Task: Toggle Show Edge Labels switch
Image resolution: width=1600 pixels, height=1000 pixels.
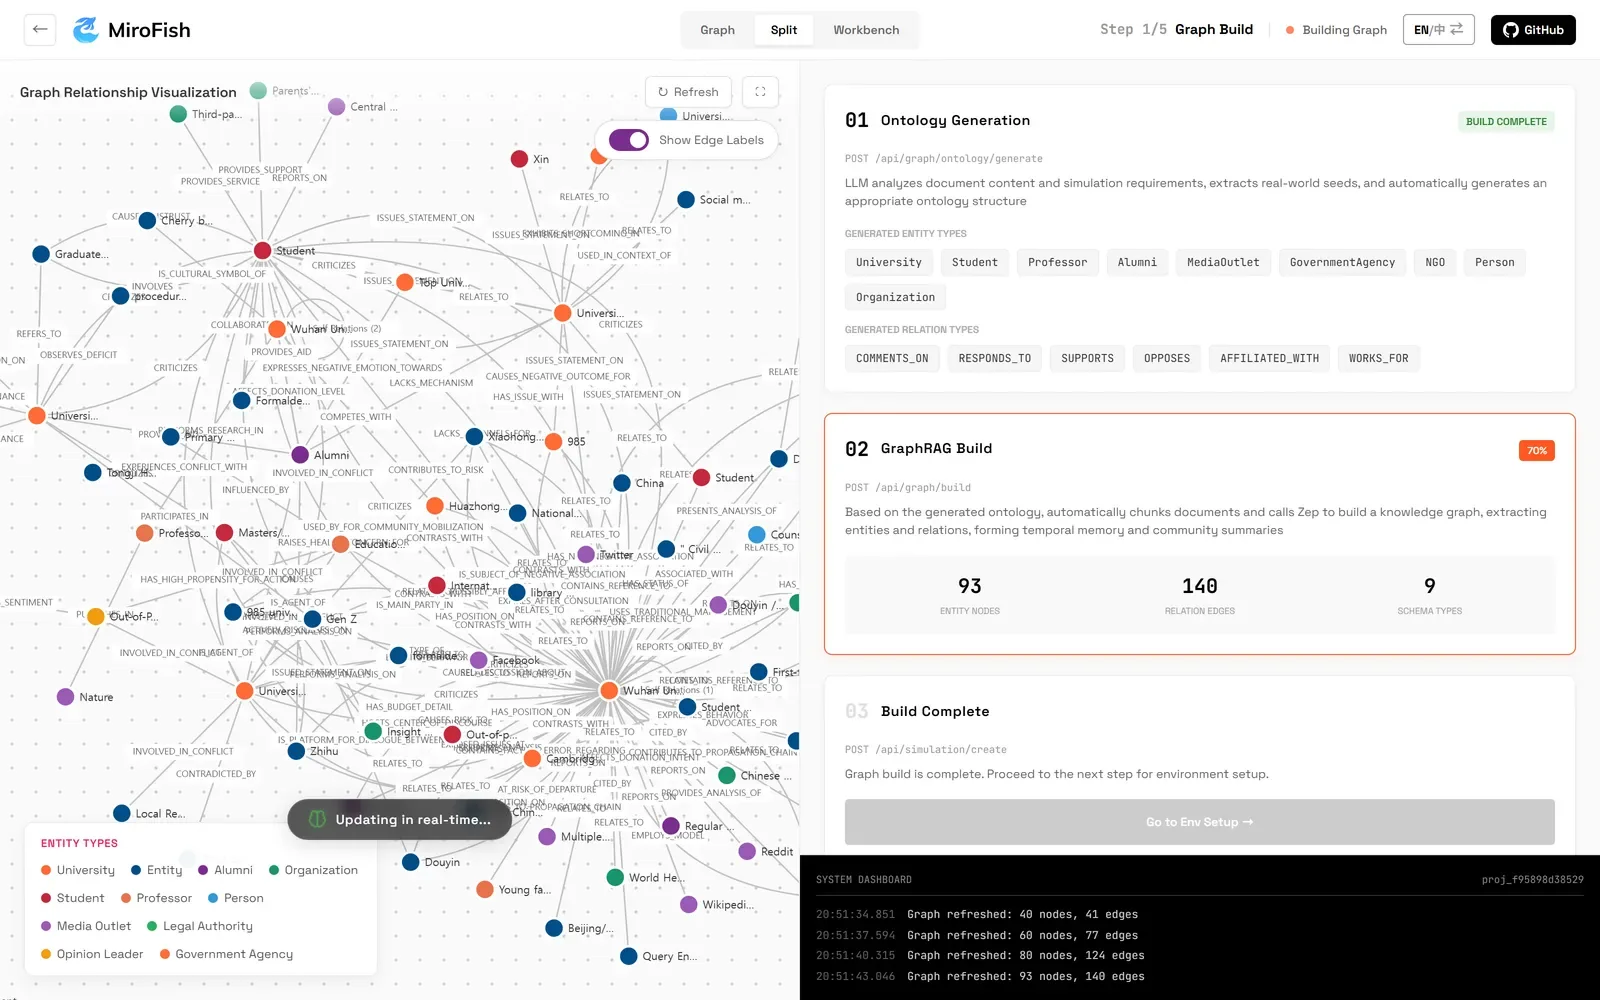Action: (x=629, y=140)
